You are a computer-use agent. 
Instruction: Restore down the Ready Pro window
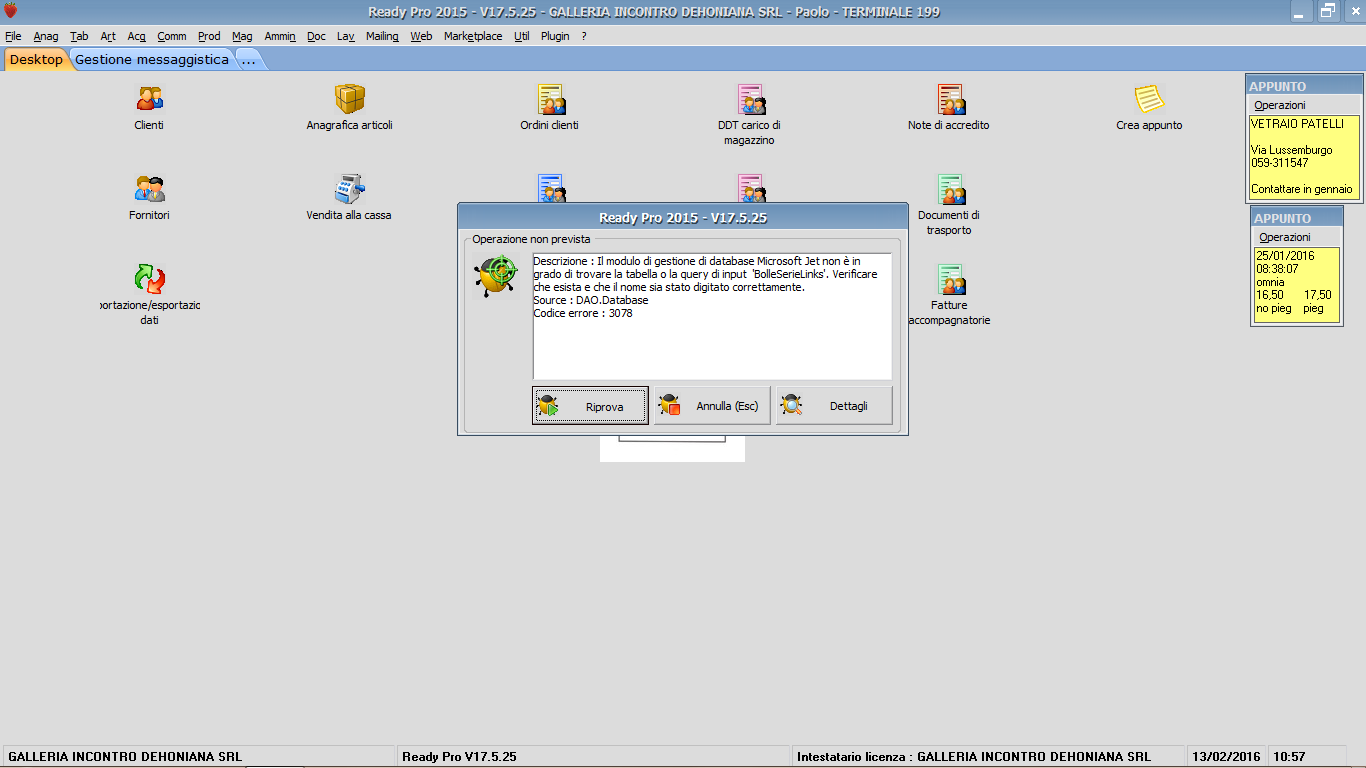(1328, 11)
